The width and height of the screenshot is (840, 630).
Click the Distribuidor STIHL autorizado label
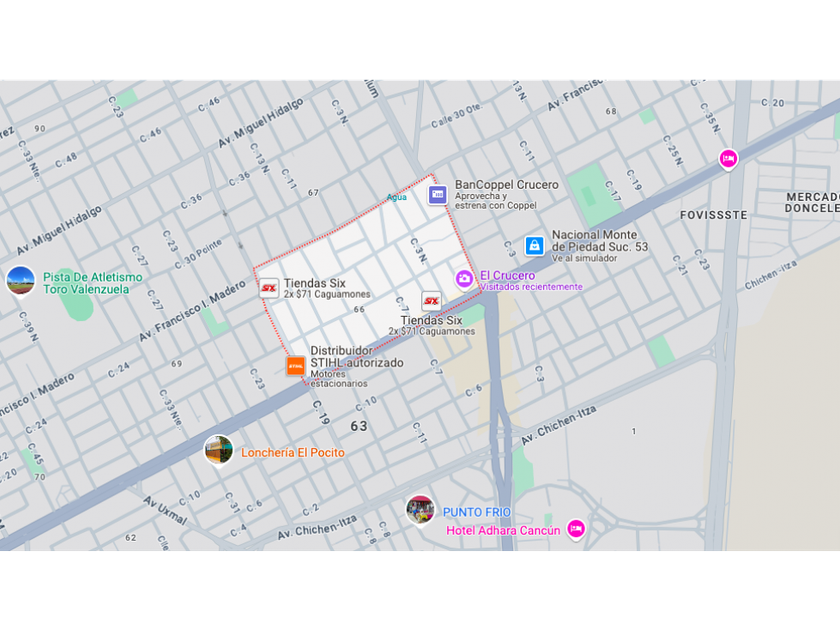point(357,357)
